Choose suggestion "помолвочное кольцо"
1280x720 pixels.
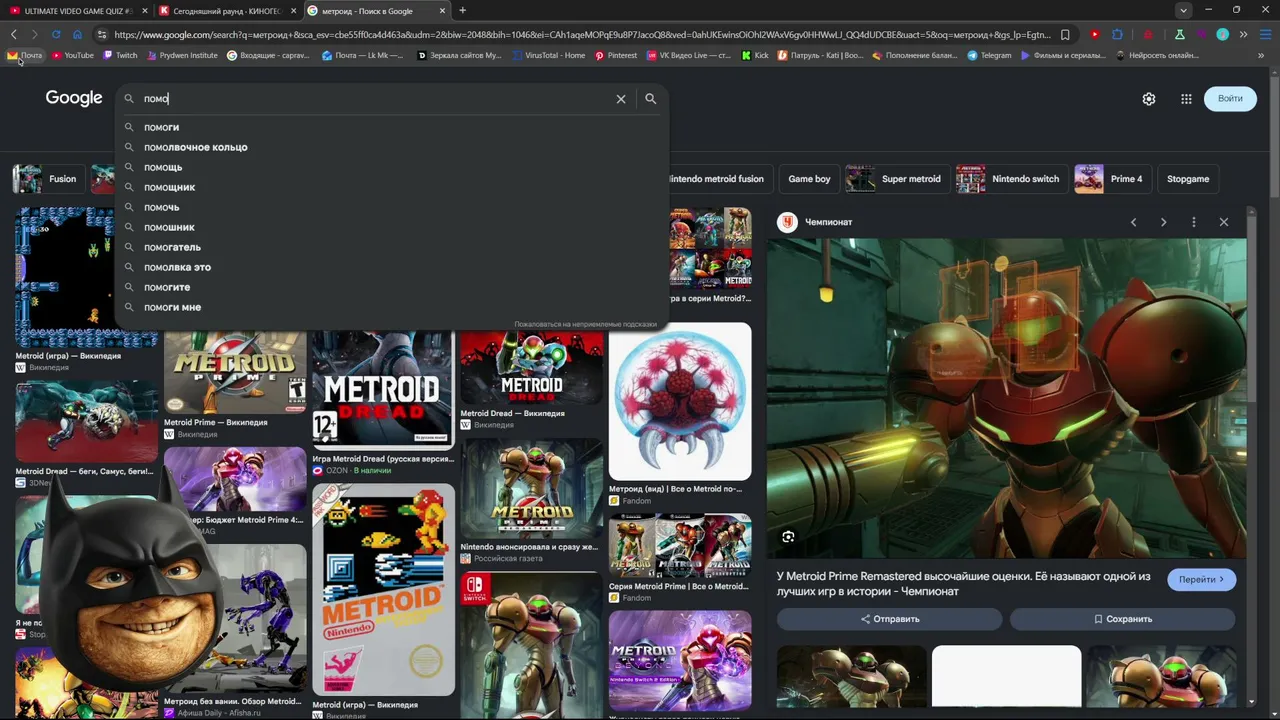click(x=391, y=147)
